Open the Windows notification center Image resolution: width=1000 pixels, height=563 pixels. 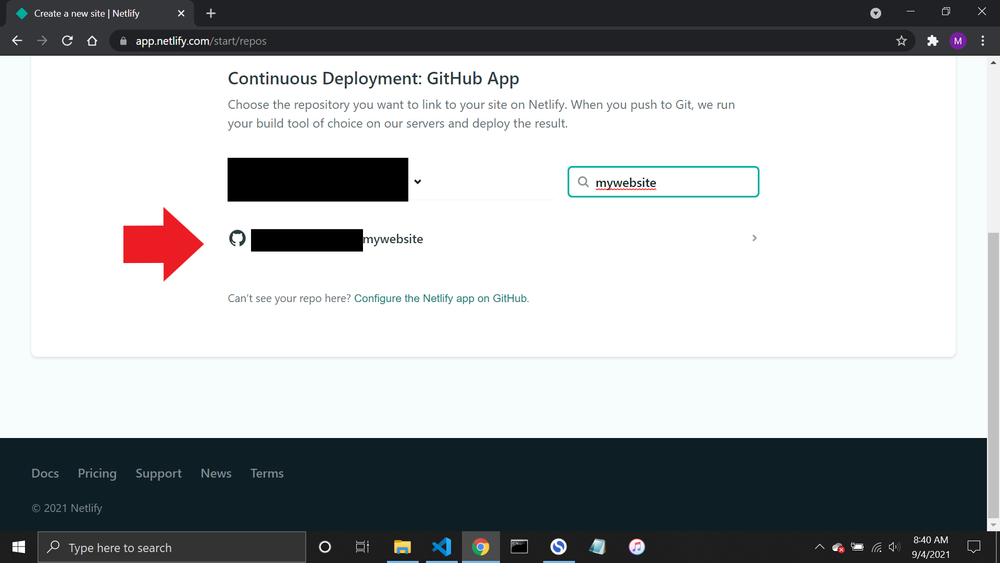point(973,547)
